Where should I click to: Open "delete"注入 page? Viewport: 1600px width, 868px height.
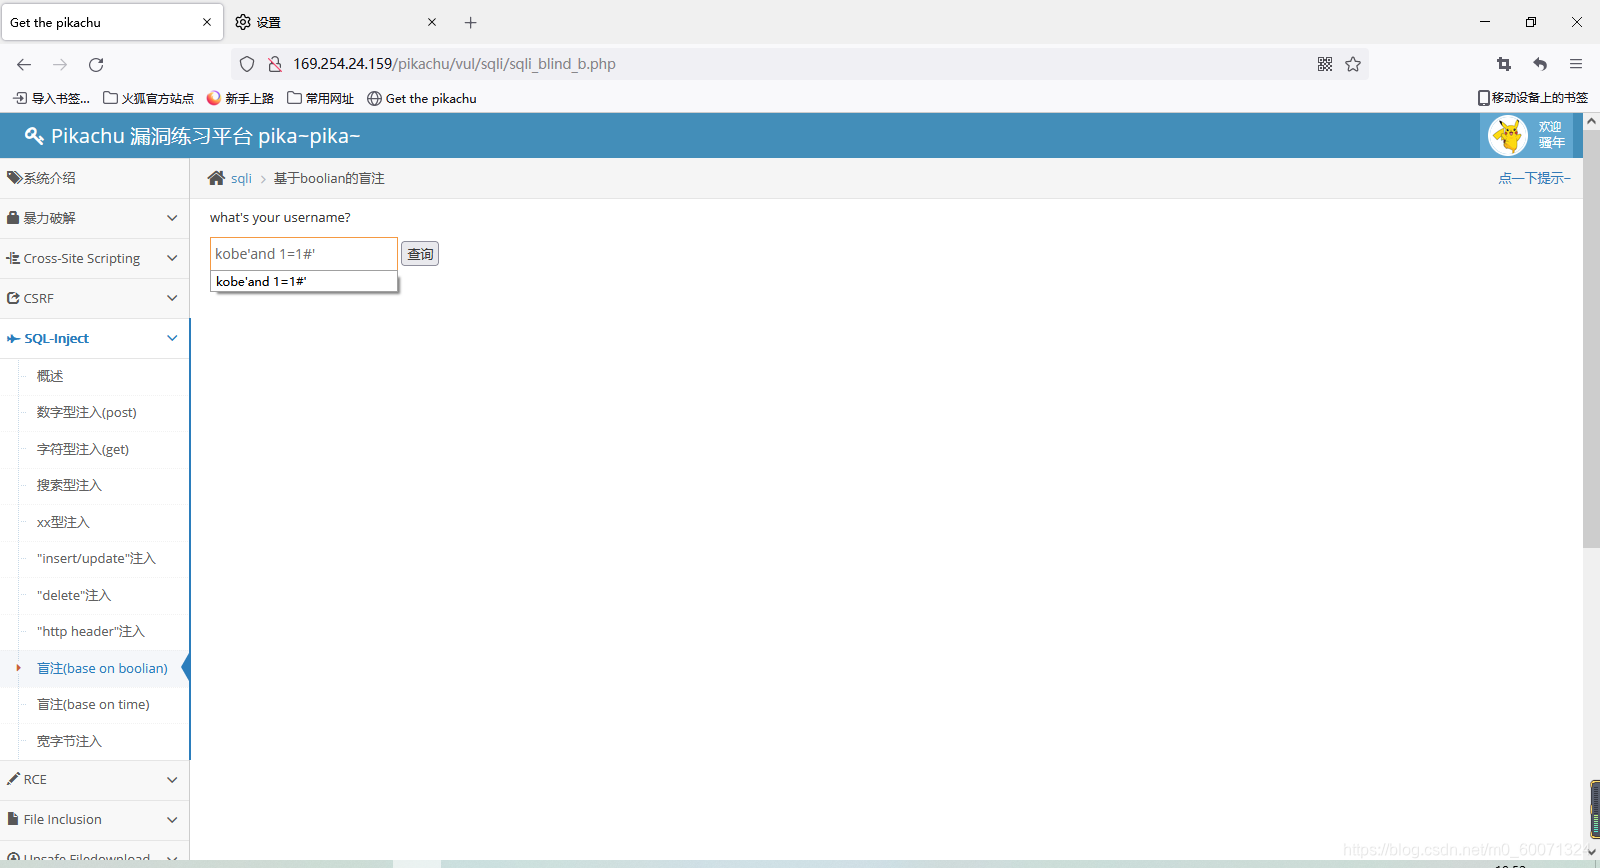74,595
